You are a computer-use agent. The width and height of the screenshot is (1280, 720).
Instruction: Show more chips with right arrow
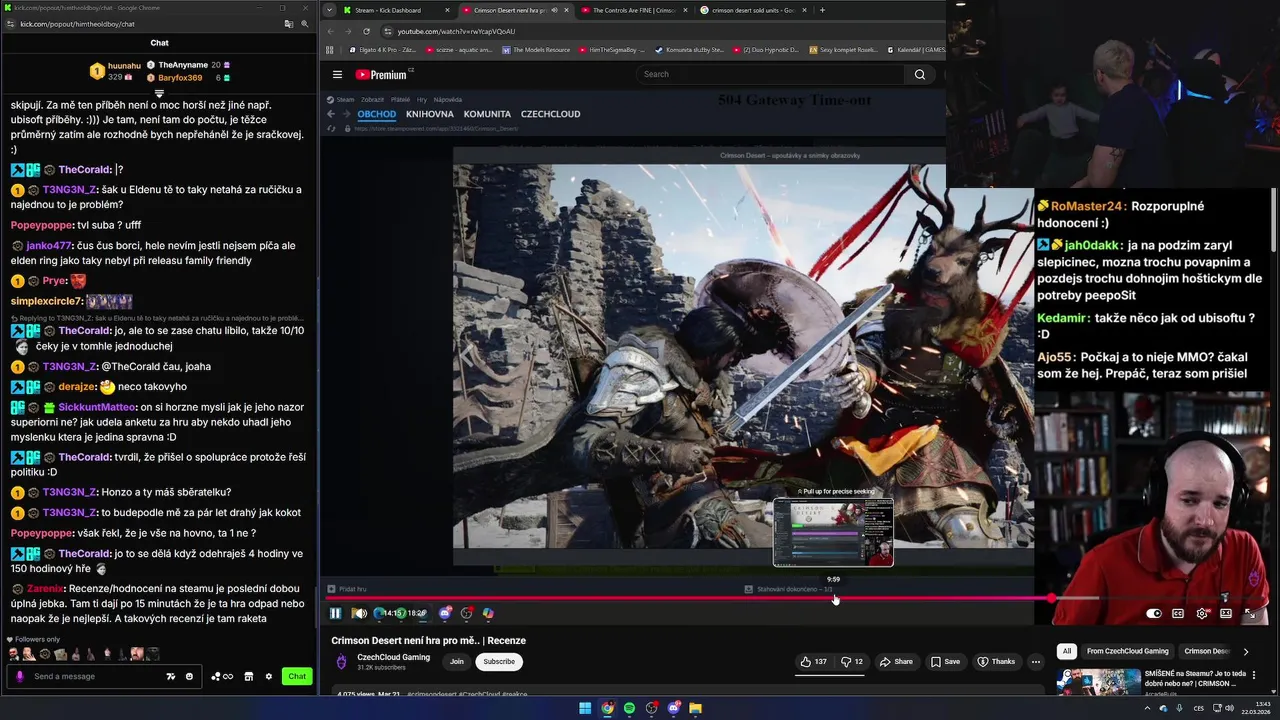(1245, 651)
